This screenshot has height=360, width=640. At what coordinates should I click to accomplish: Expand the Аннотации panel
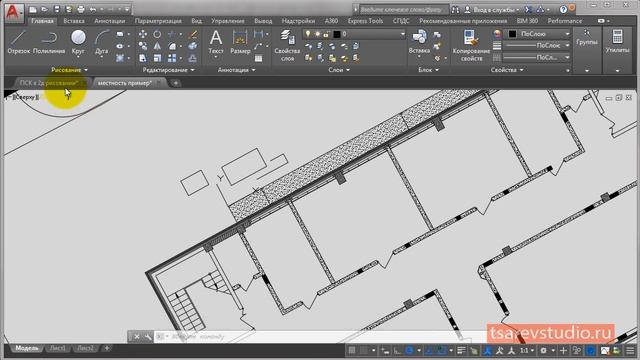coord(236,70)
